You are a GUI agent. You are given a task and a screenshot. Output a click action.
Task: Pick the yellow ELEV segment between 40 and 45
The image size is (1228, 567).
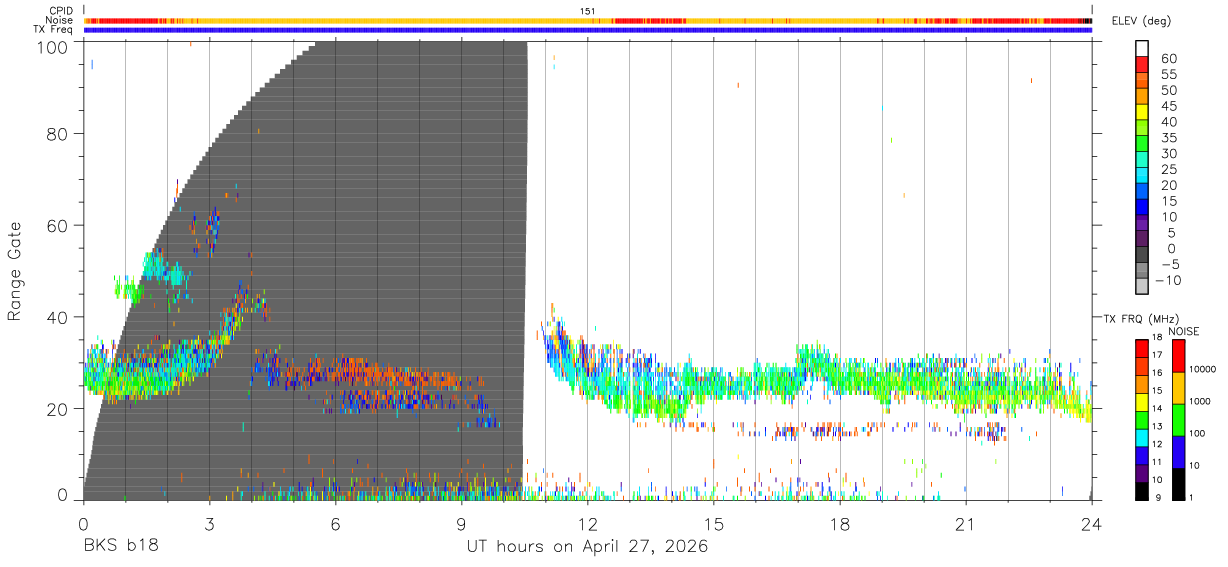(1142, 112)
